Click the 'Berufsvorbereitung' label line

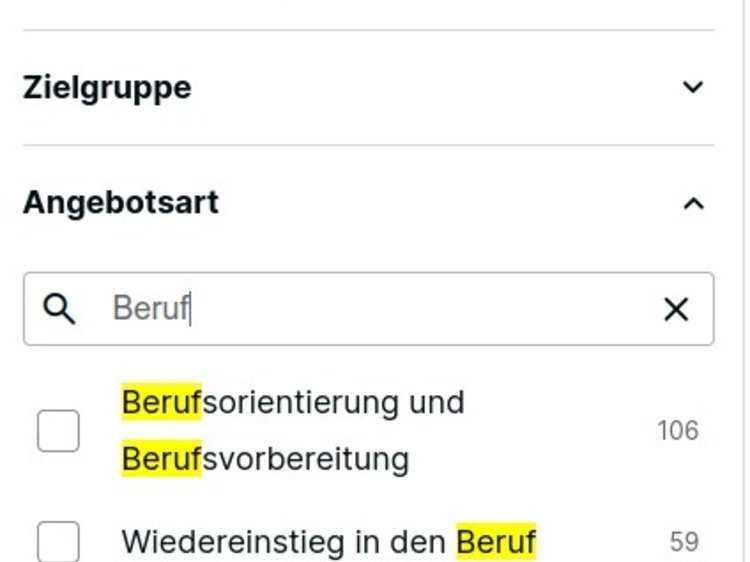pos(265,459)
